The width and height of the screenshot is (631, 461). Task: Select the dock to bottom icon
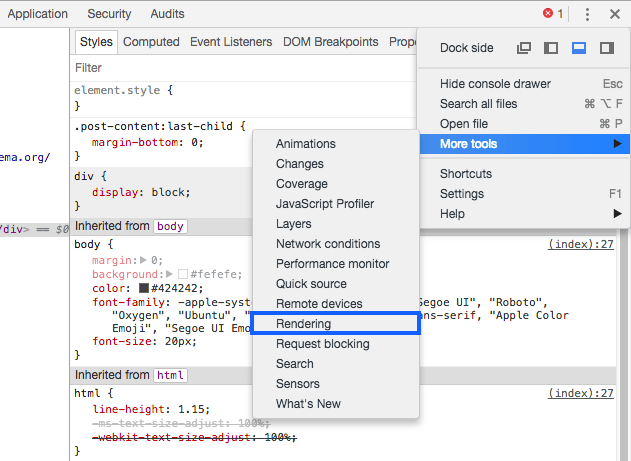click(579, 48)
